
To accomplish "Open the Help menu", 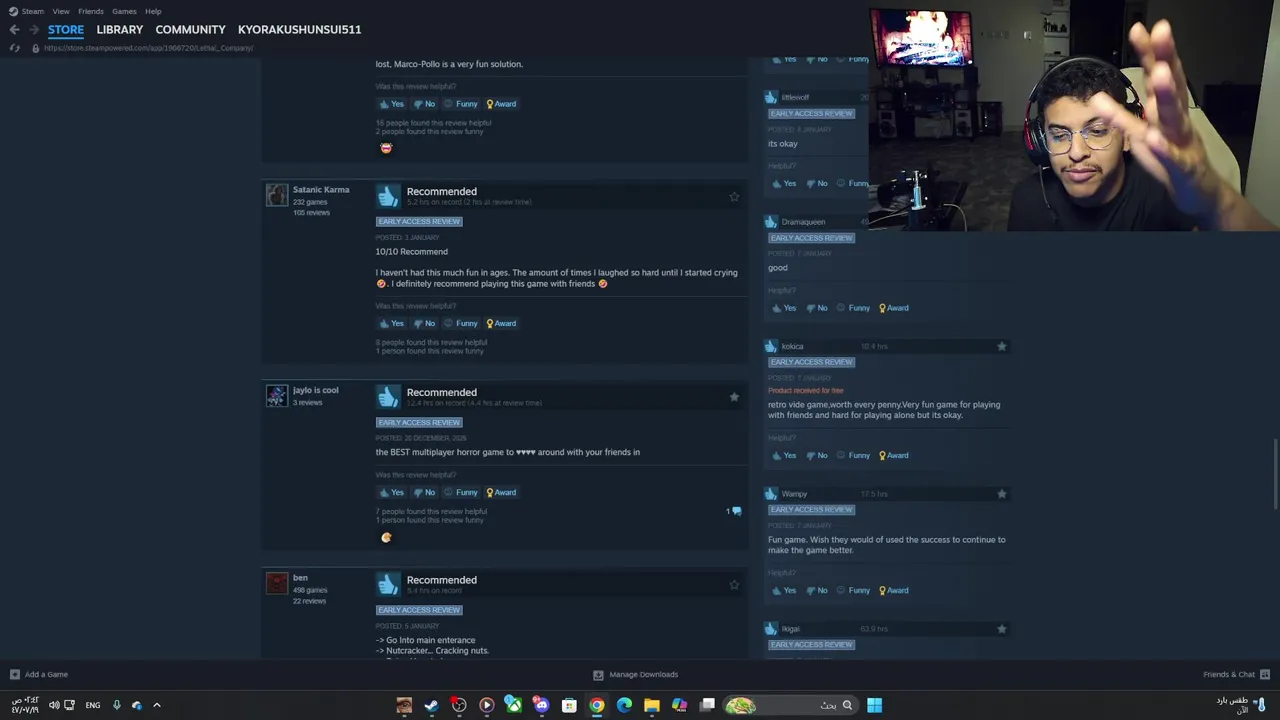I will coord(153,11).
